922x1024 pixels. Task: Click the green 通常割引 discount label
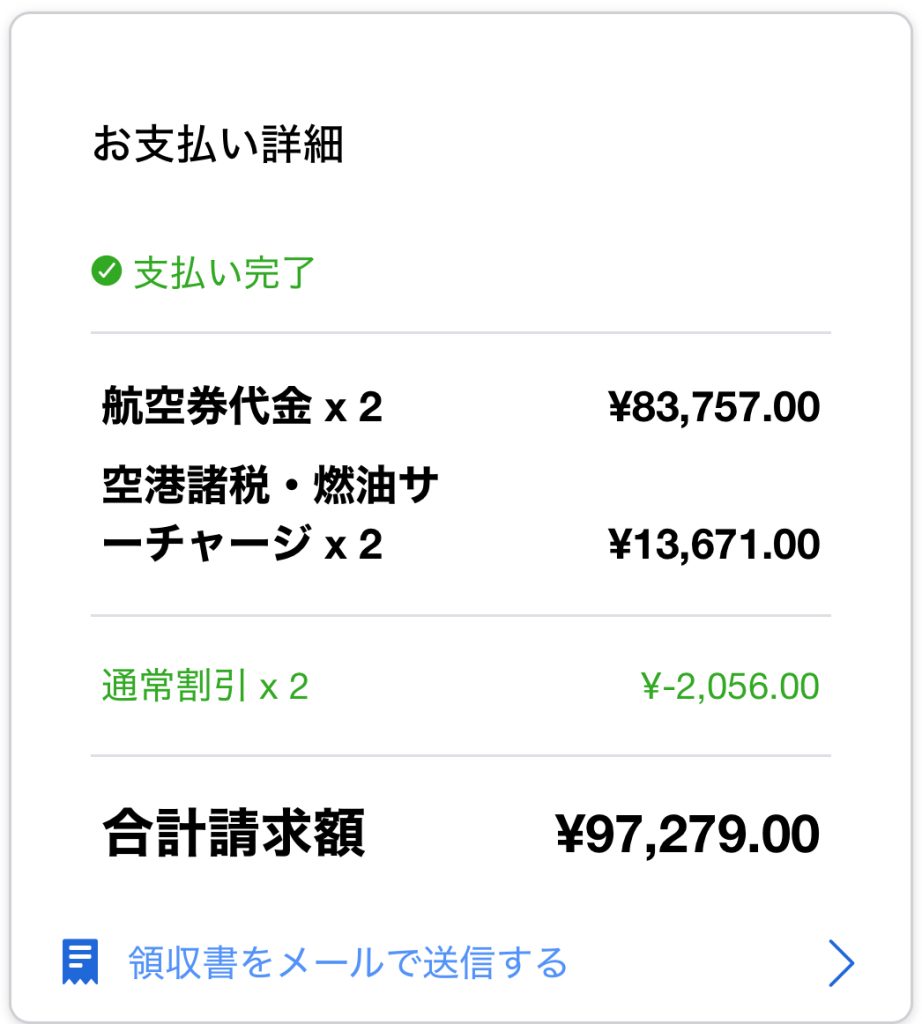coord(178,687)
